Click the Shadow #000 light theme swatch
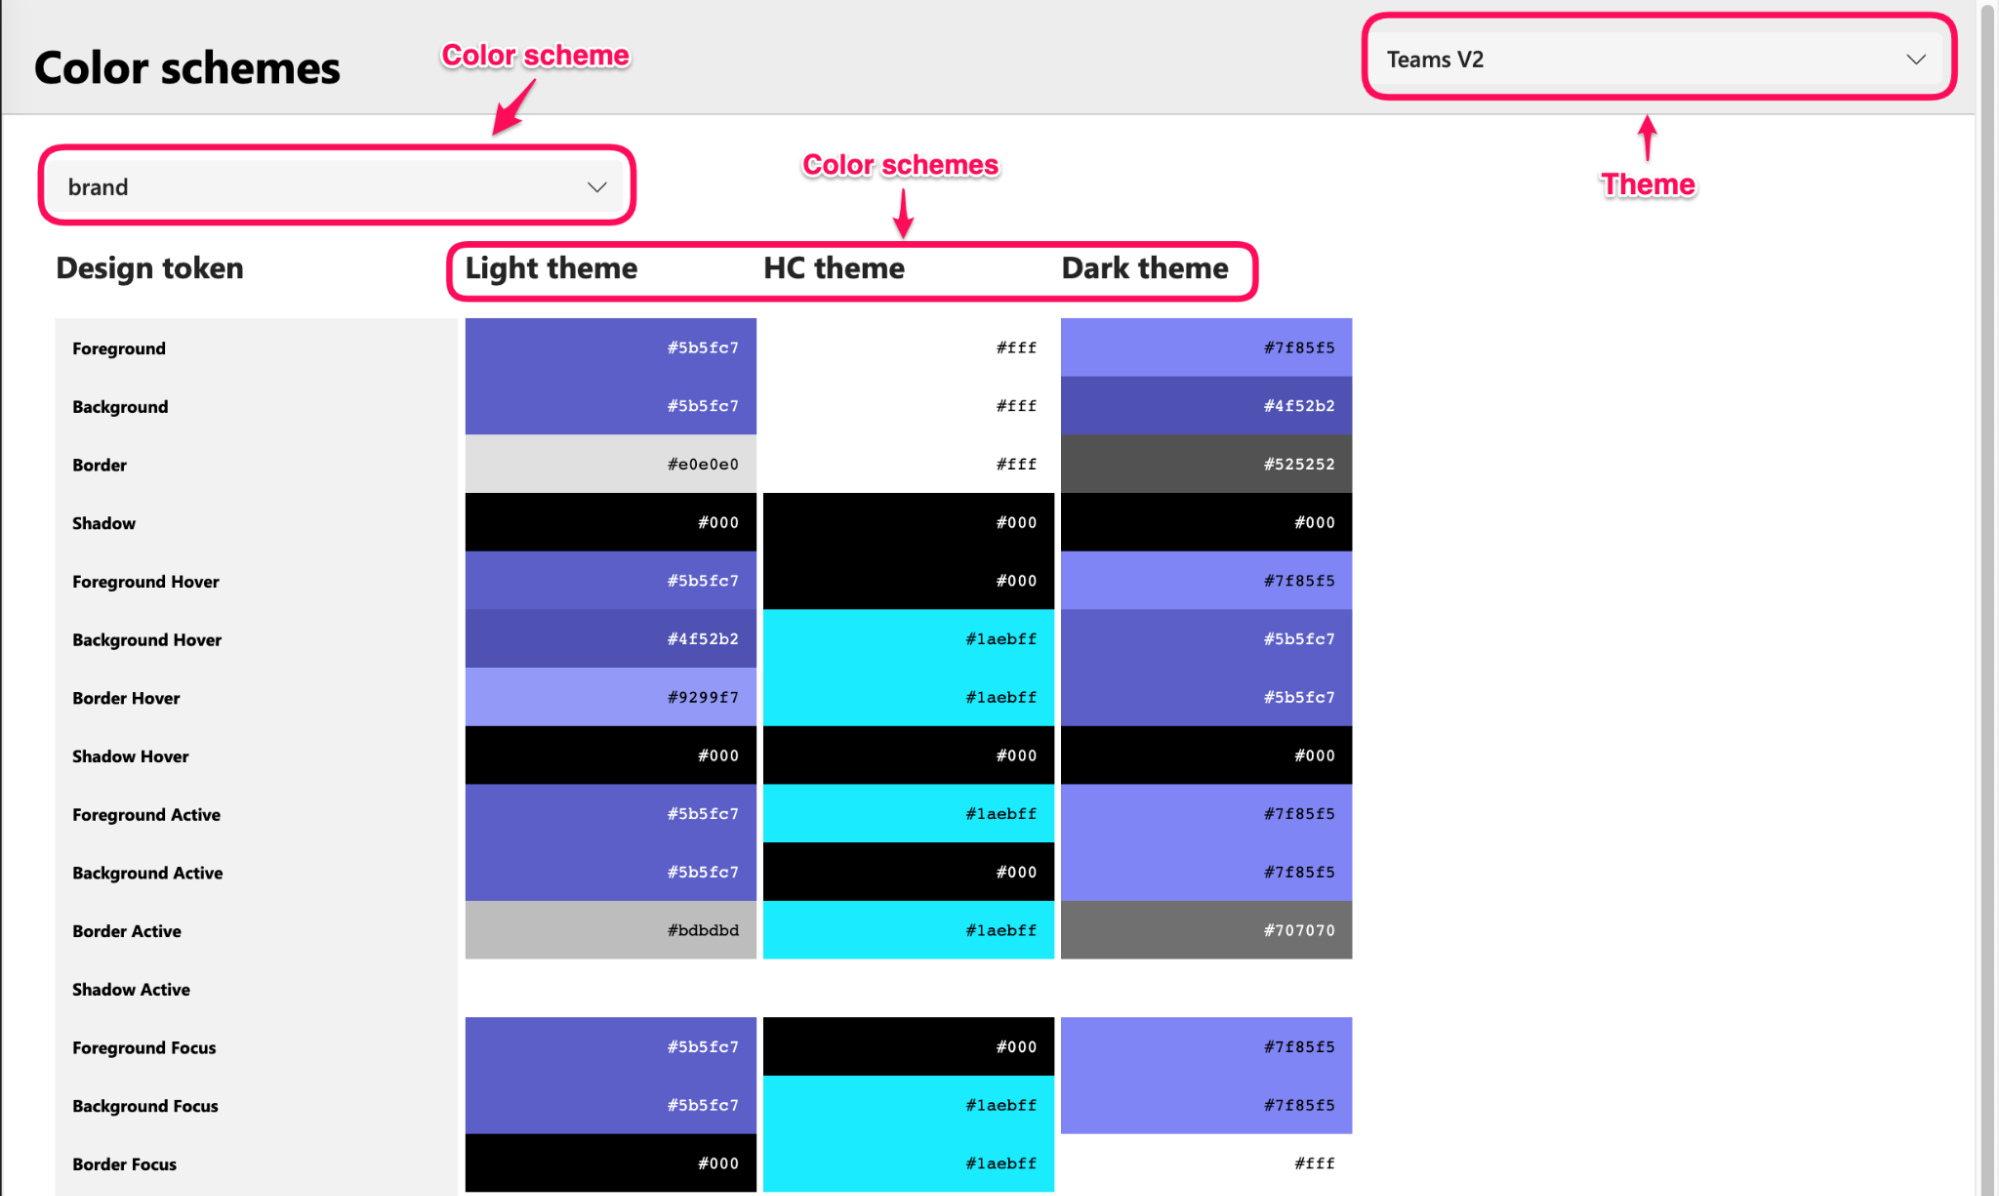Viewport: 1999px width, 1196px height. pos(610,521)
